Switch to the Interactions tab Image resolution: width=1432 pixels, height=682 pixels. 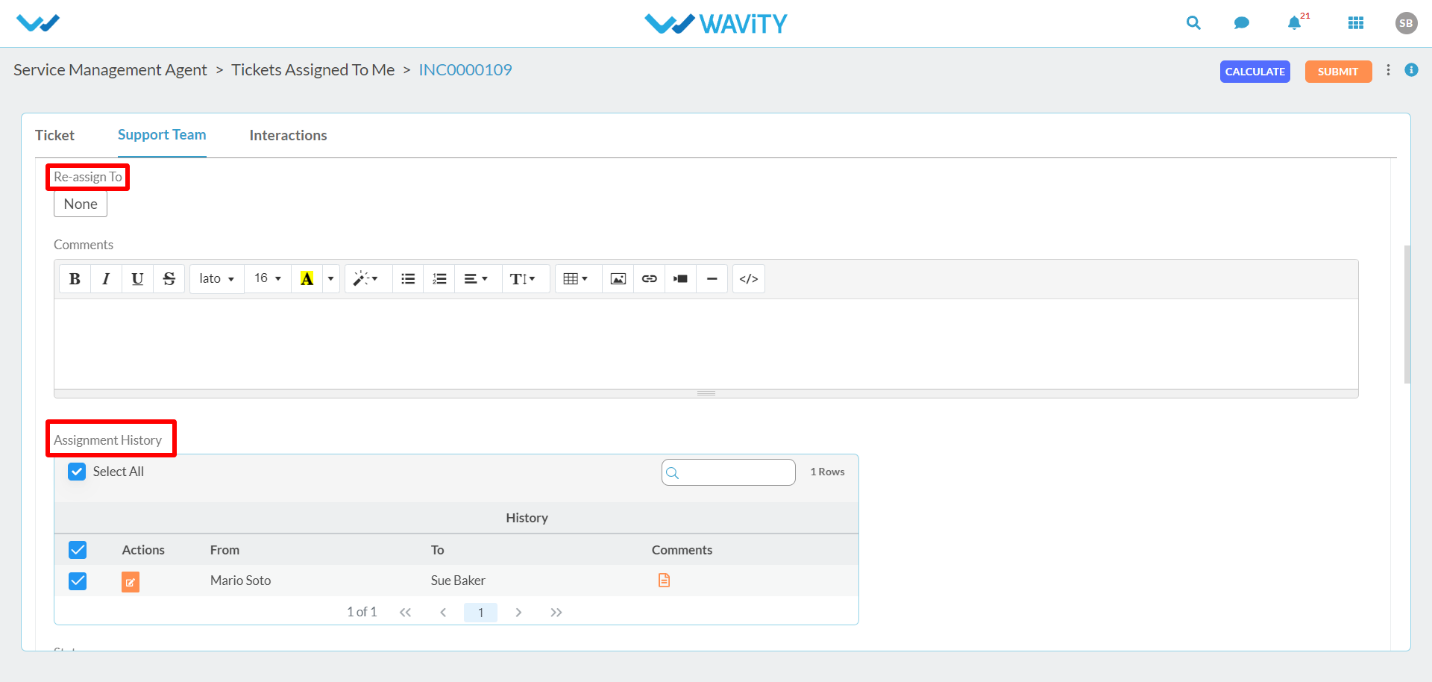[288, 135]
